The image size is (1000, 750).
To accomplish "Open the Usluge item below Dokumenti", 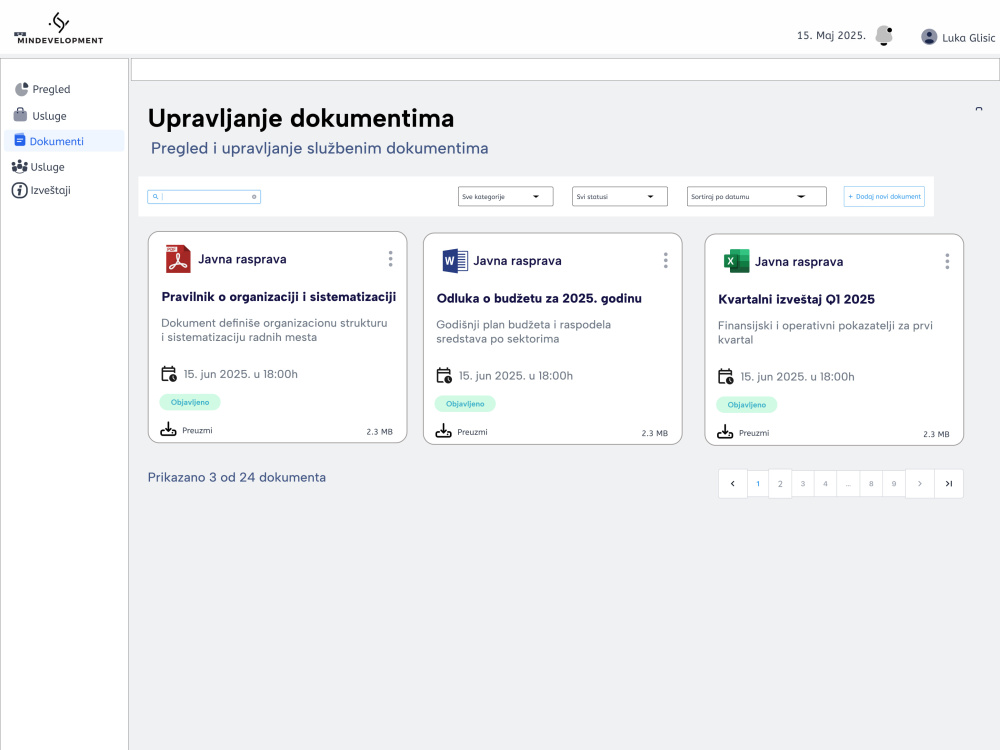I will [x=47, y=167].
